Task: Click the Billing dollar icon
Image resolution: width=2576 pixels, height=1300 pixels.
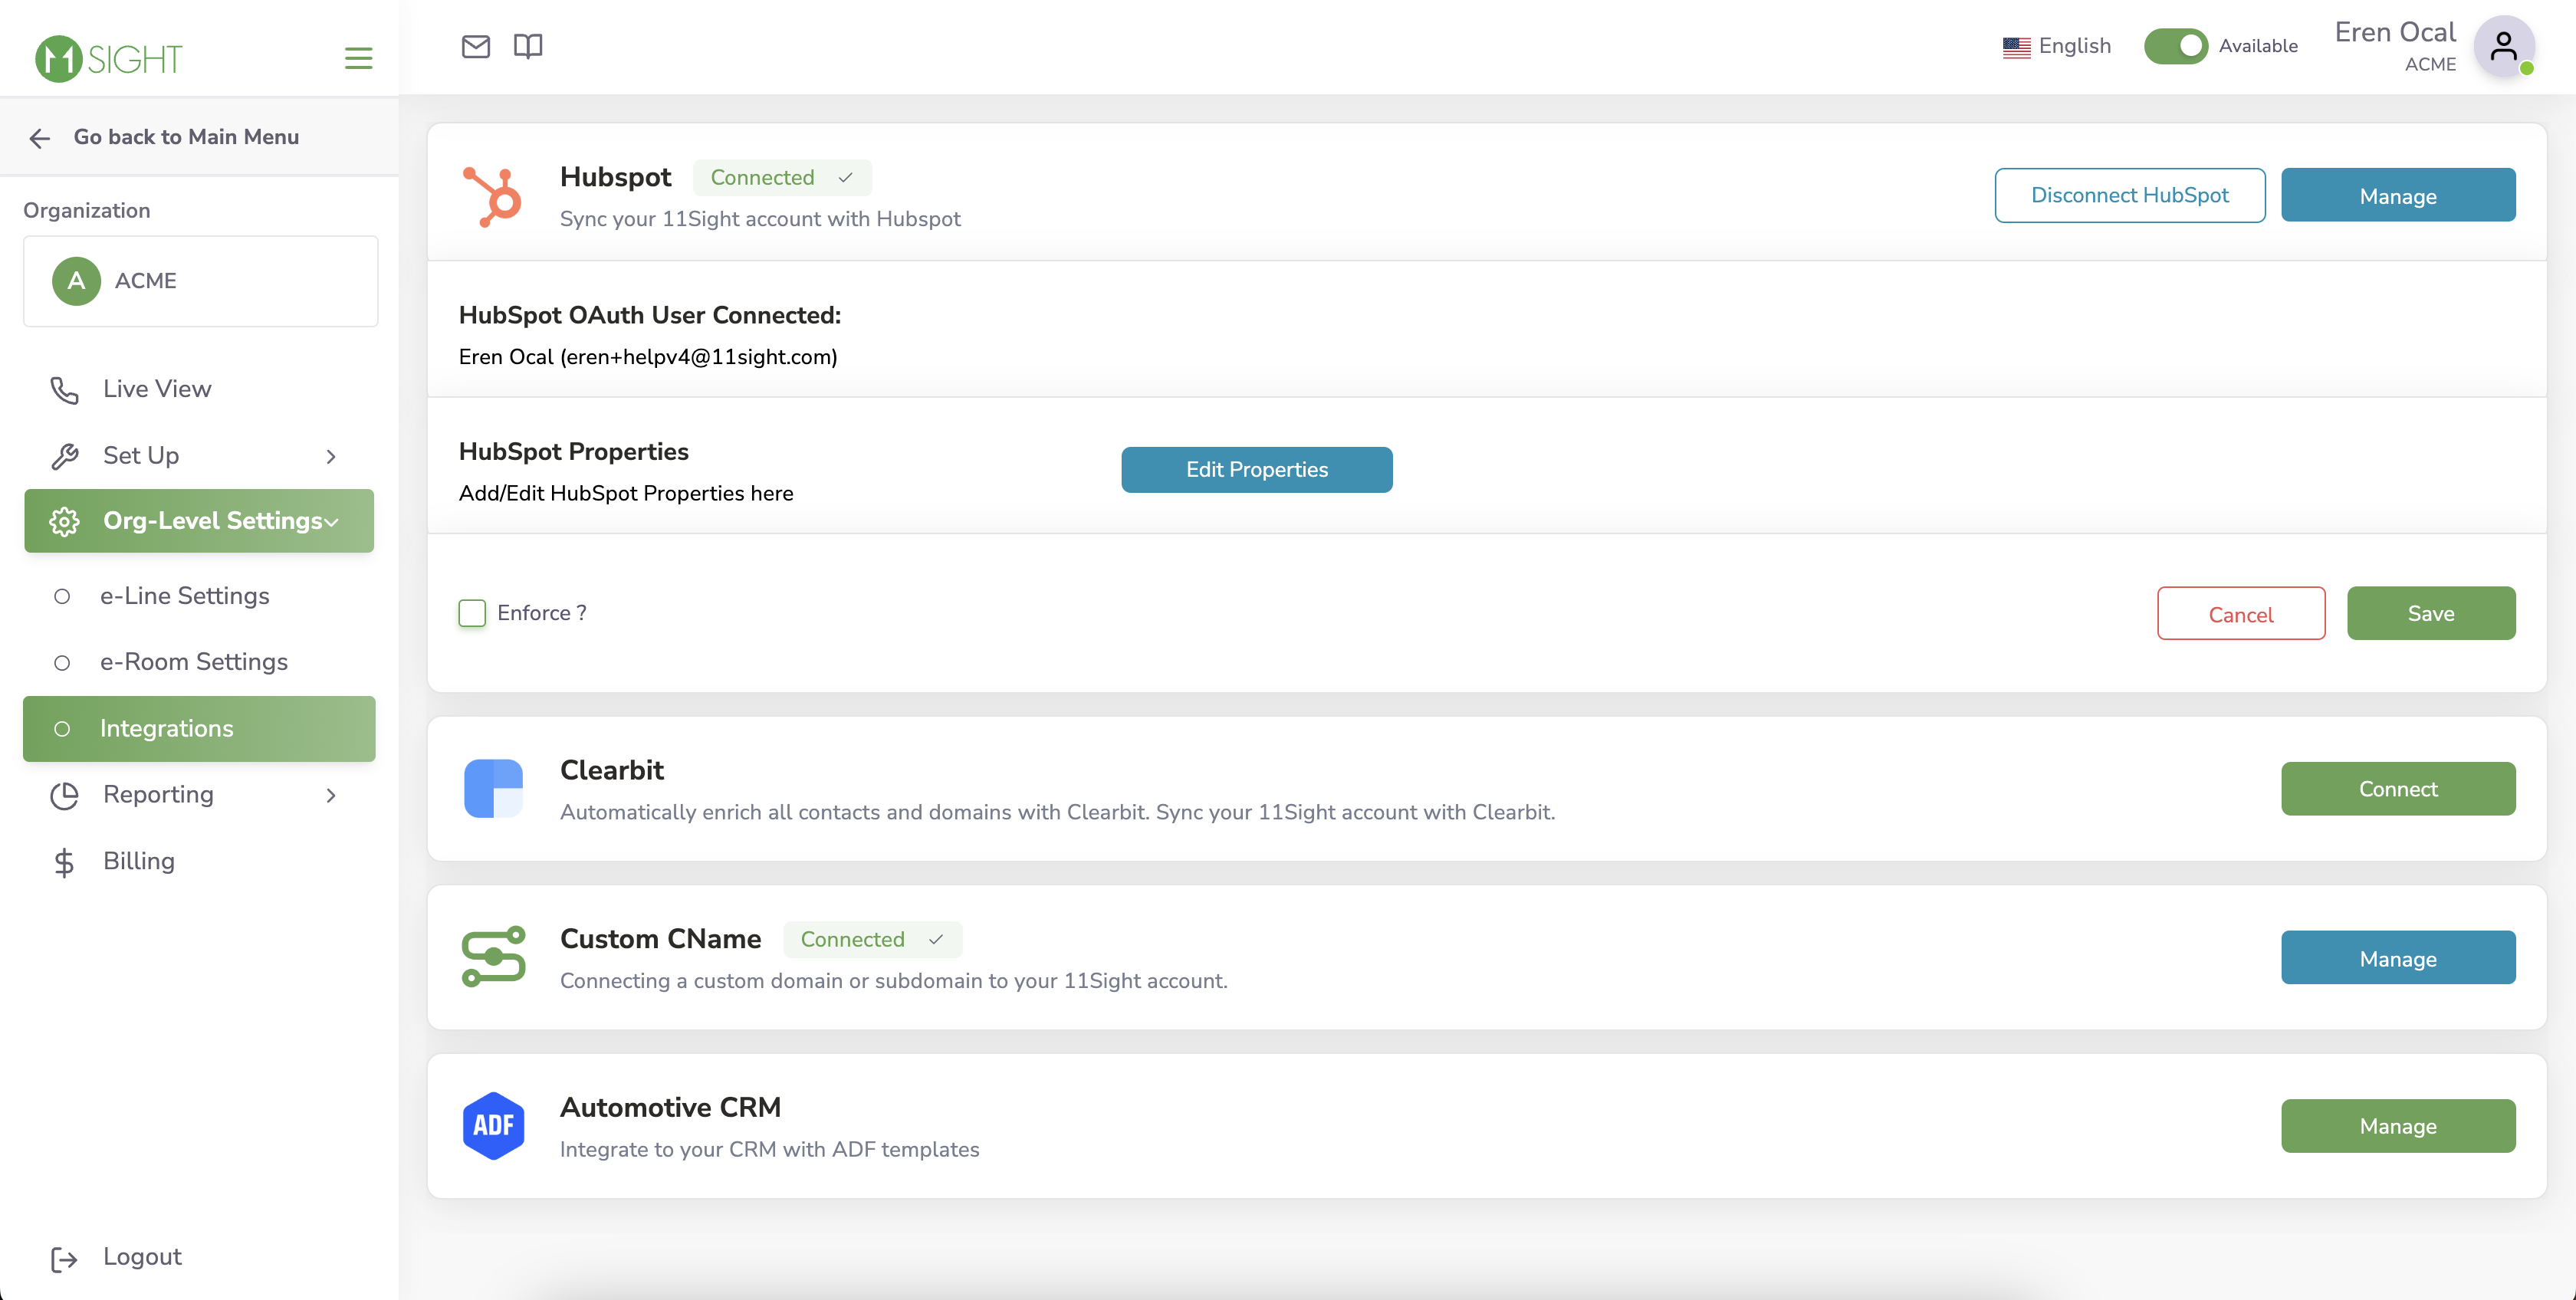Action: click(64, 862)
